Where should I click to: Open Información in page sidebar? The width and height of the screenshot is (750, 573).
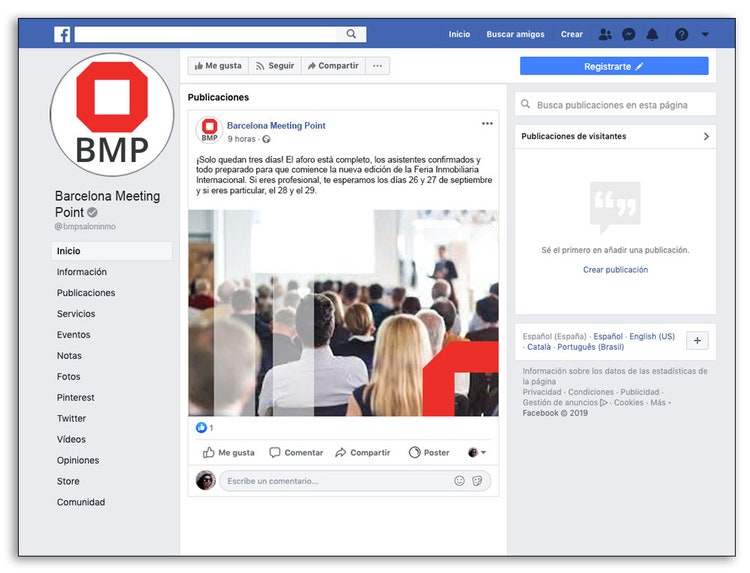coord(82,272)
